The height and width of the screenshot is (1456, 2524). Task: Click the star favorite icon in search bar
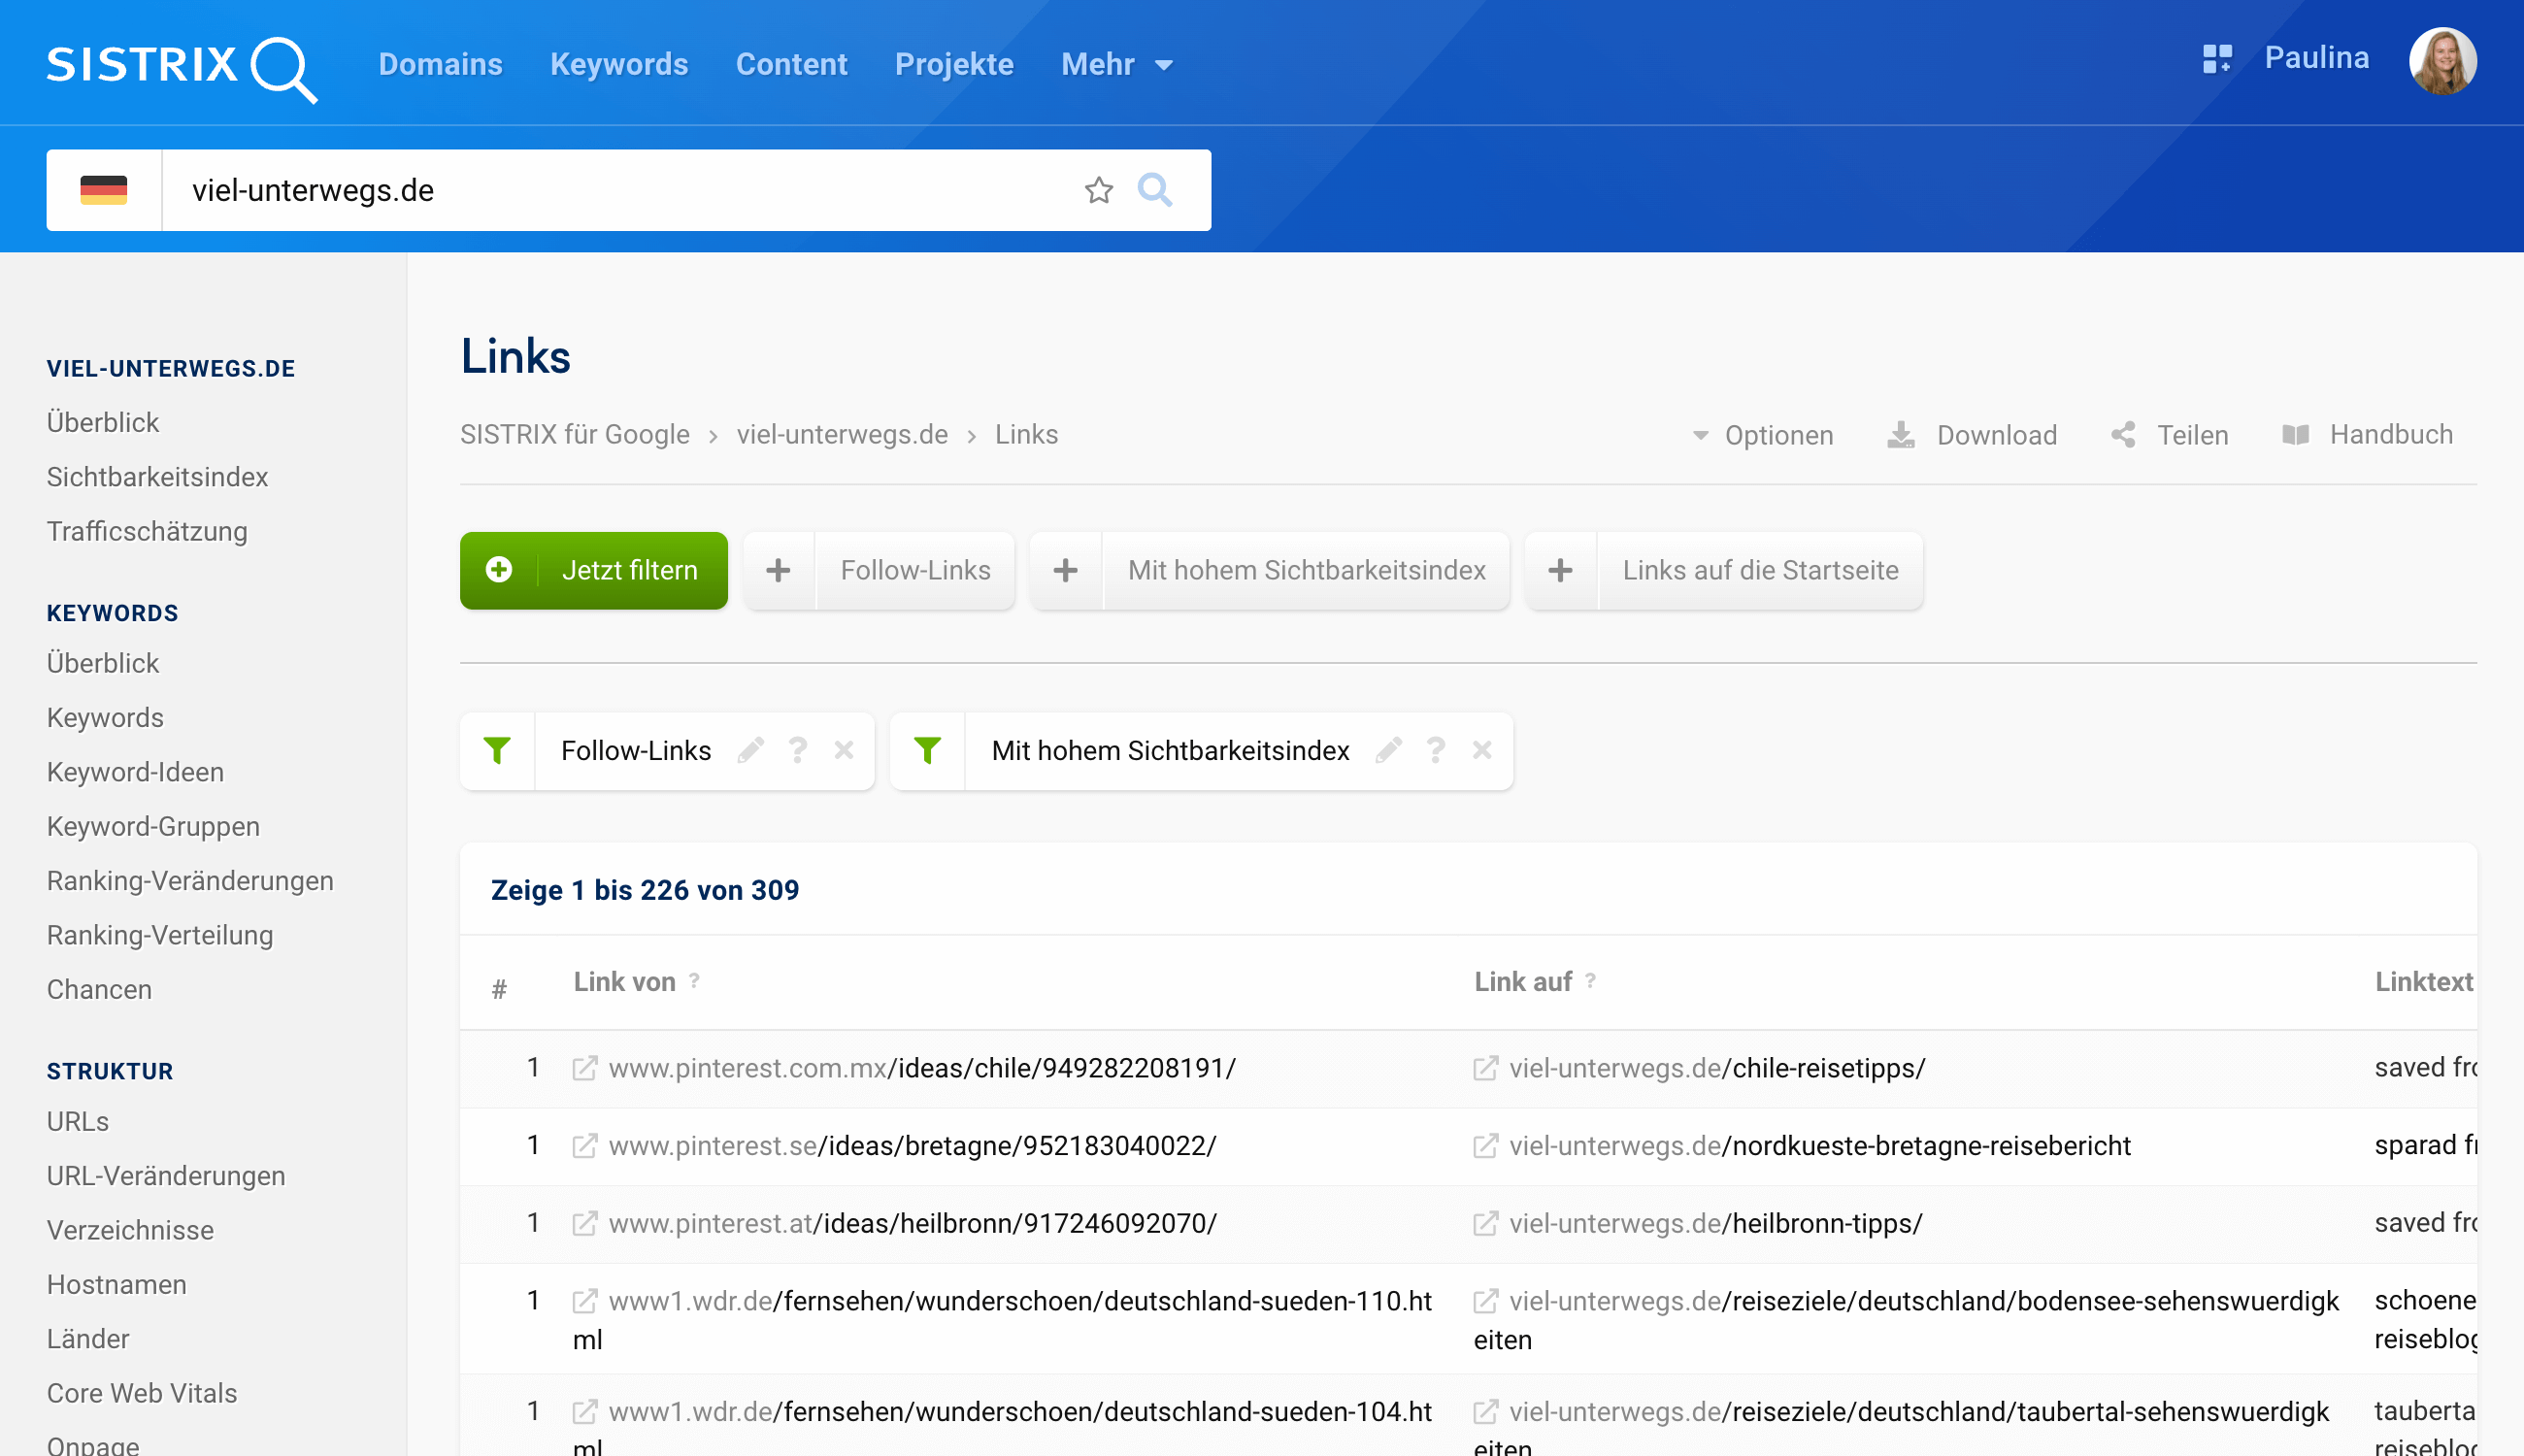[x=1098, y=190]
